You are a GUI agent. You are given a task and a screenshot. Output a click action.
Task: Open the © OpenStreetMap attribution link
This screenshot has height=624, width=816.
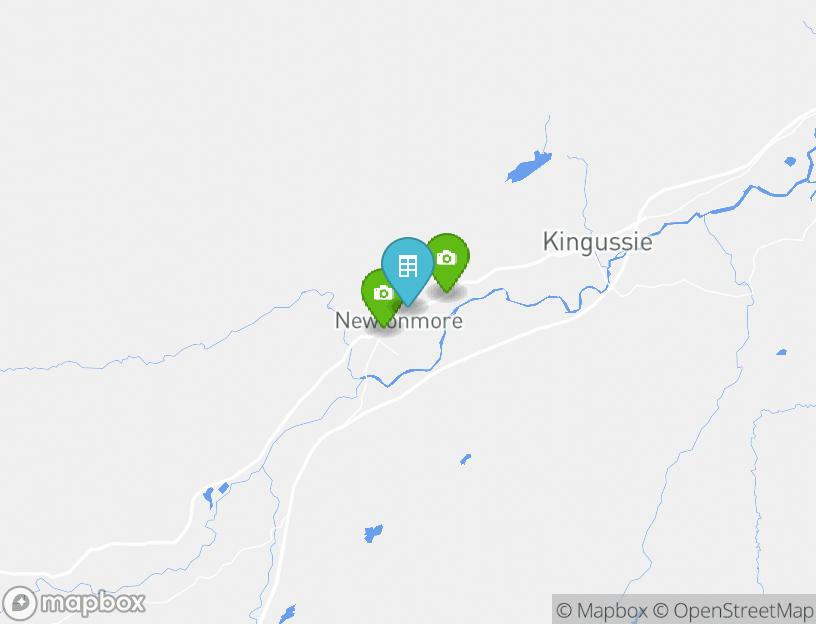(x=733, y=610)
